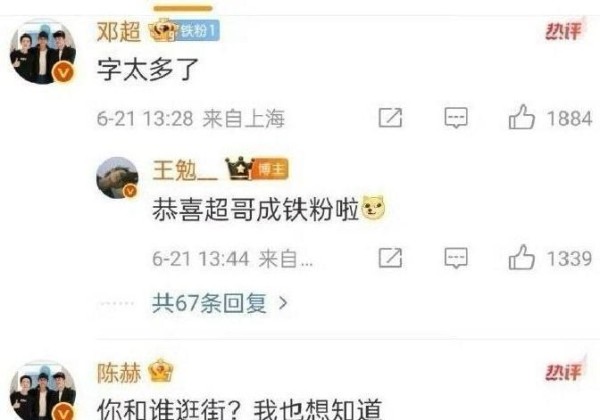Tap the crown membership badge next to 邓超
This screenshot has height=420, width=600.
coord(162,30)
